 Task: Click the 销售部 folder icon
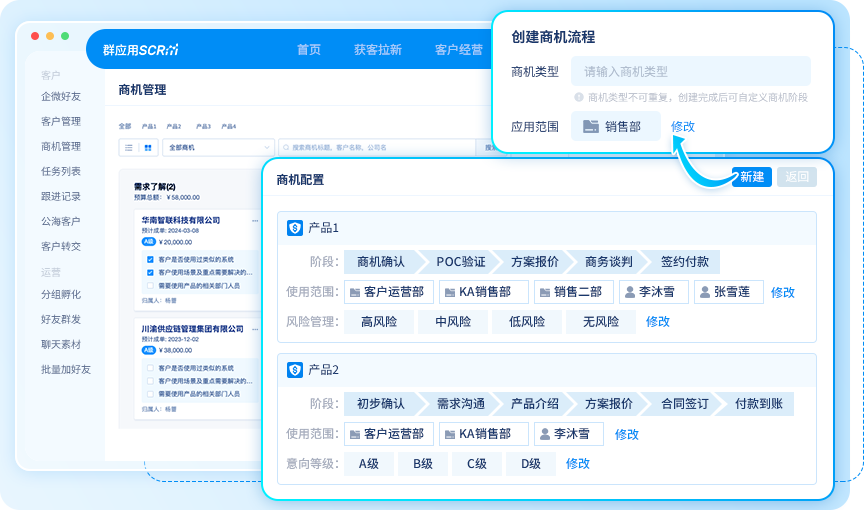click(590, 127)
